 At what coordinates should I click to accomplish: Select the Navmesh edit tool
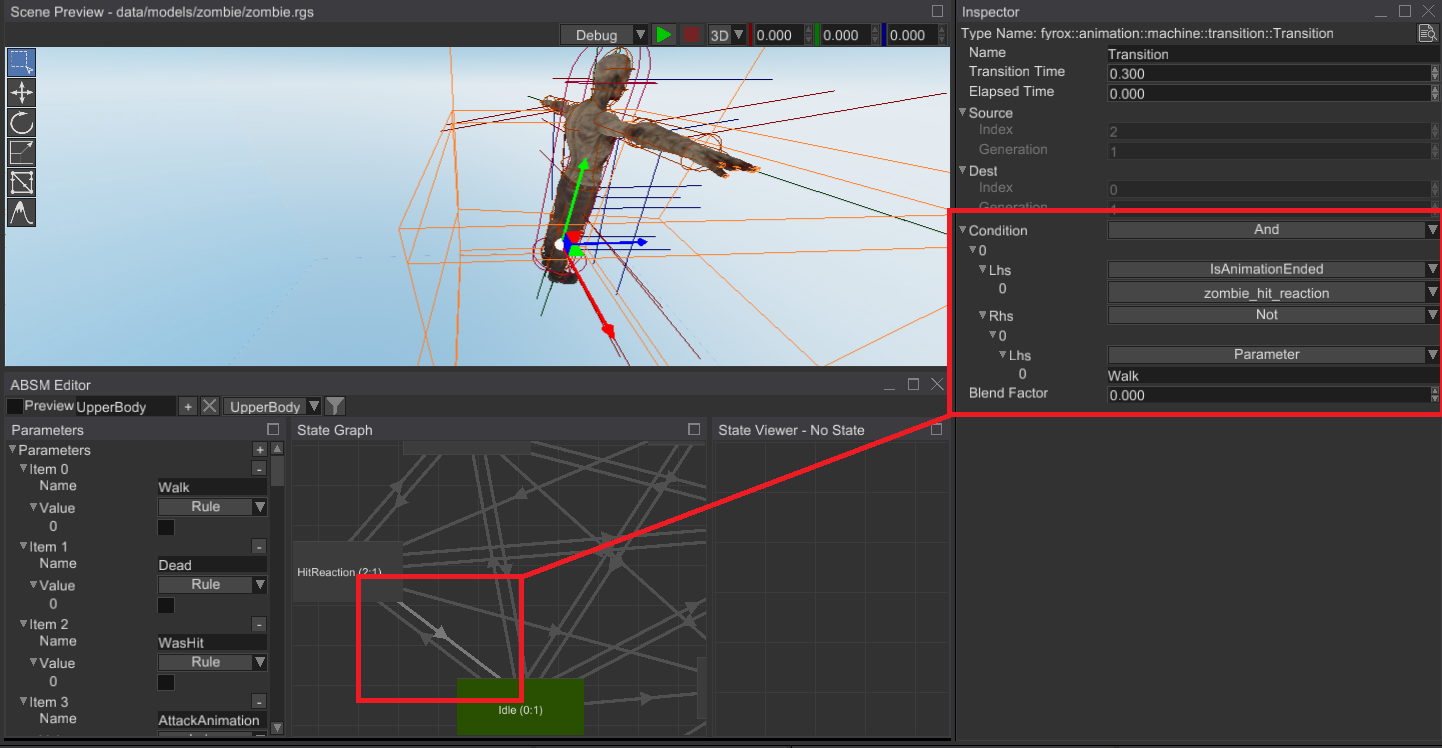[21, 182]
